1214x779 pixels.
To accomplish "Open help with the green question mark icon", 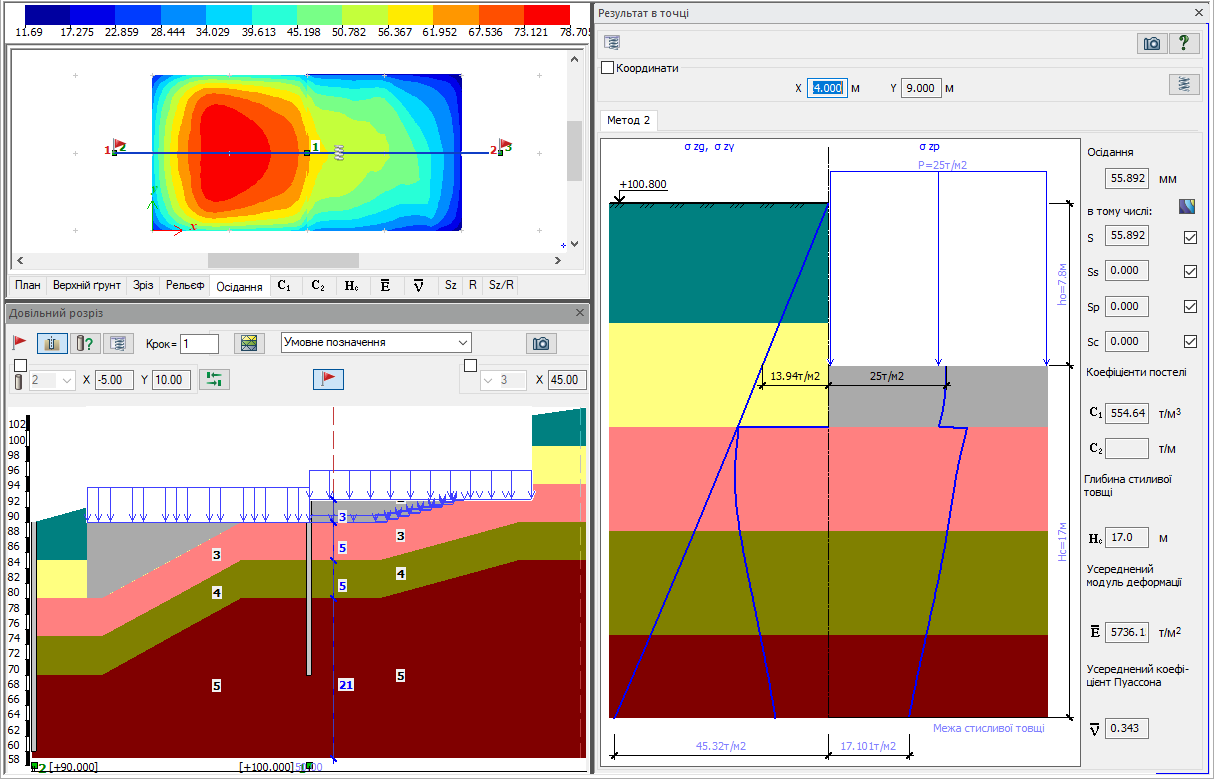I will point(1184,43).
